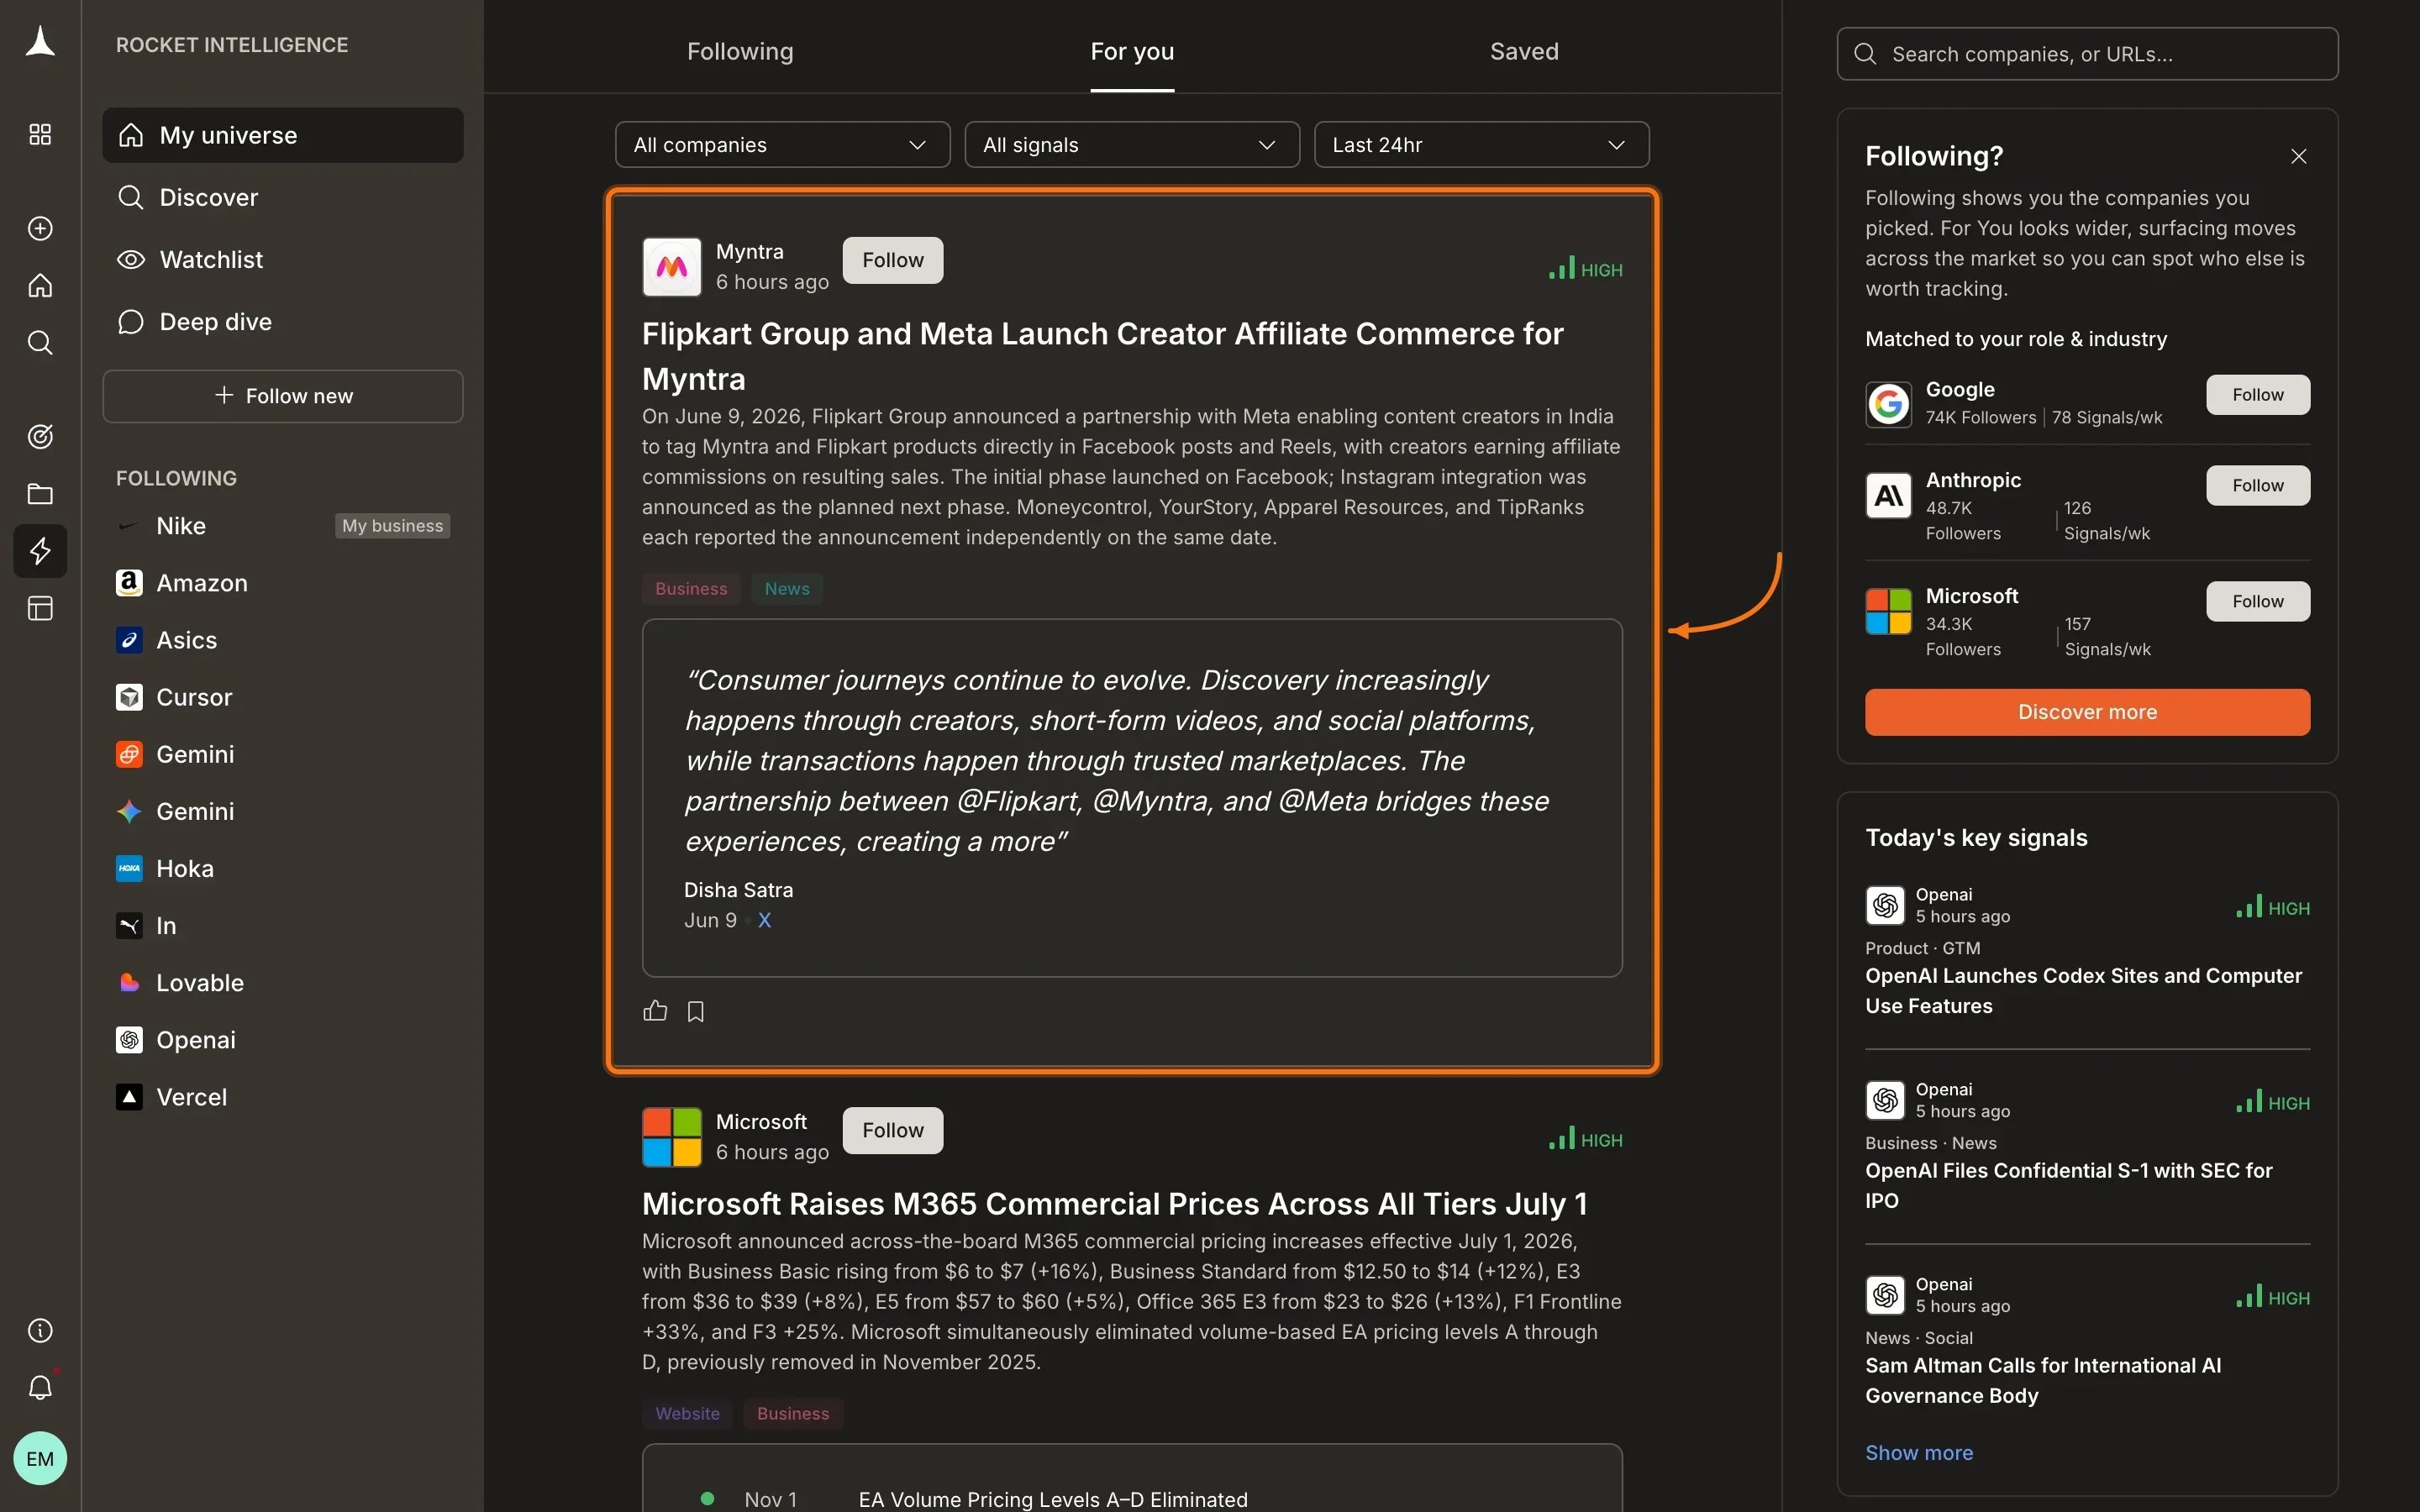Viewport: 2420px width, 1512px height.
Task: Follow Microsoft in suggestions card
Action: 2257,601
